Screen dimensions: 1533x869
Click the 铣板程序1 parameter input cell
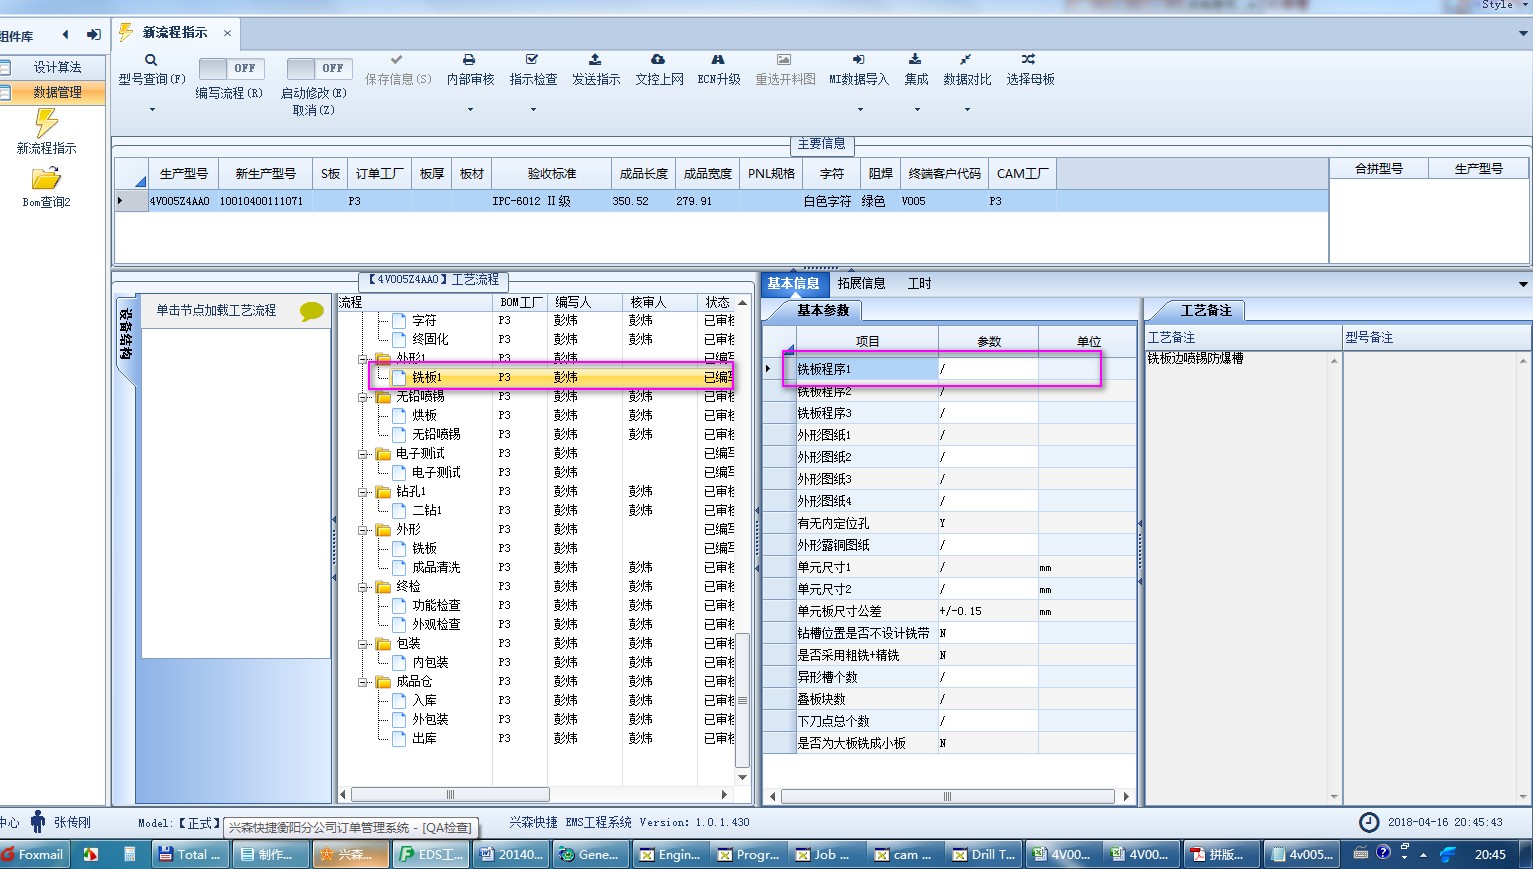click(988, 369)
